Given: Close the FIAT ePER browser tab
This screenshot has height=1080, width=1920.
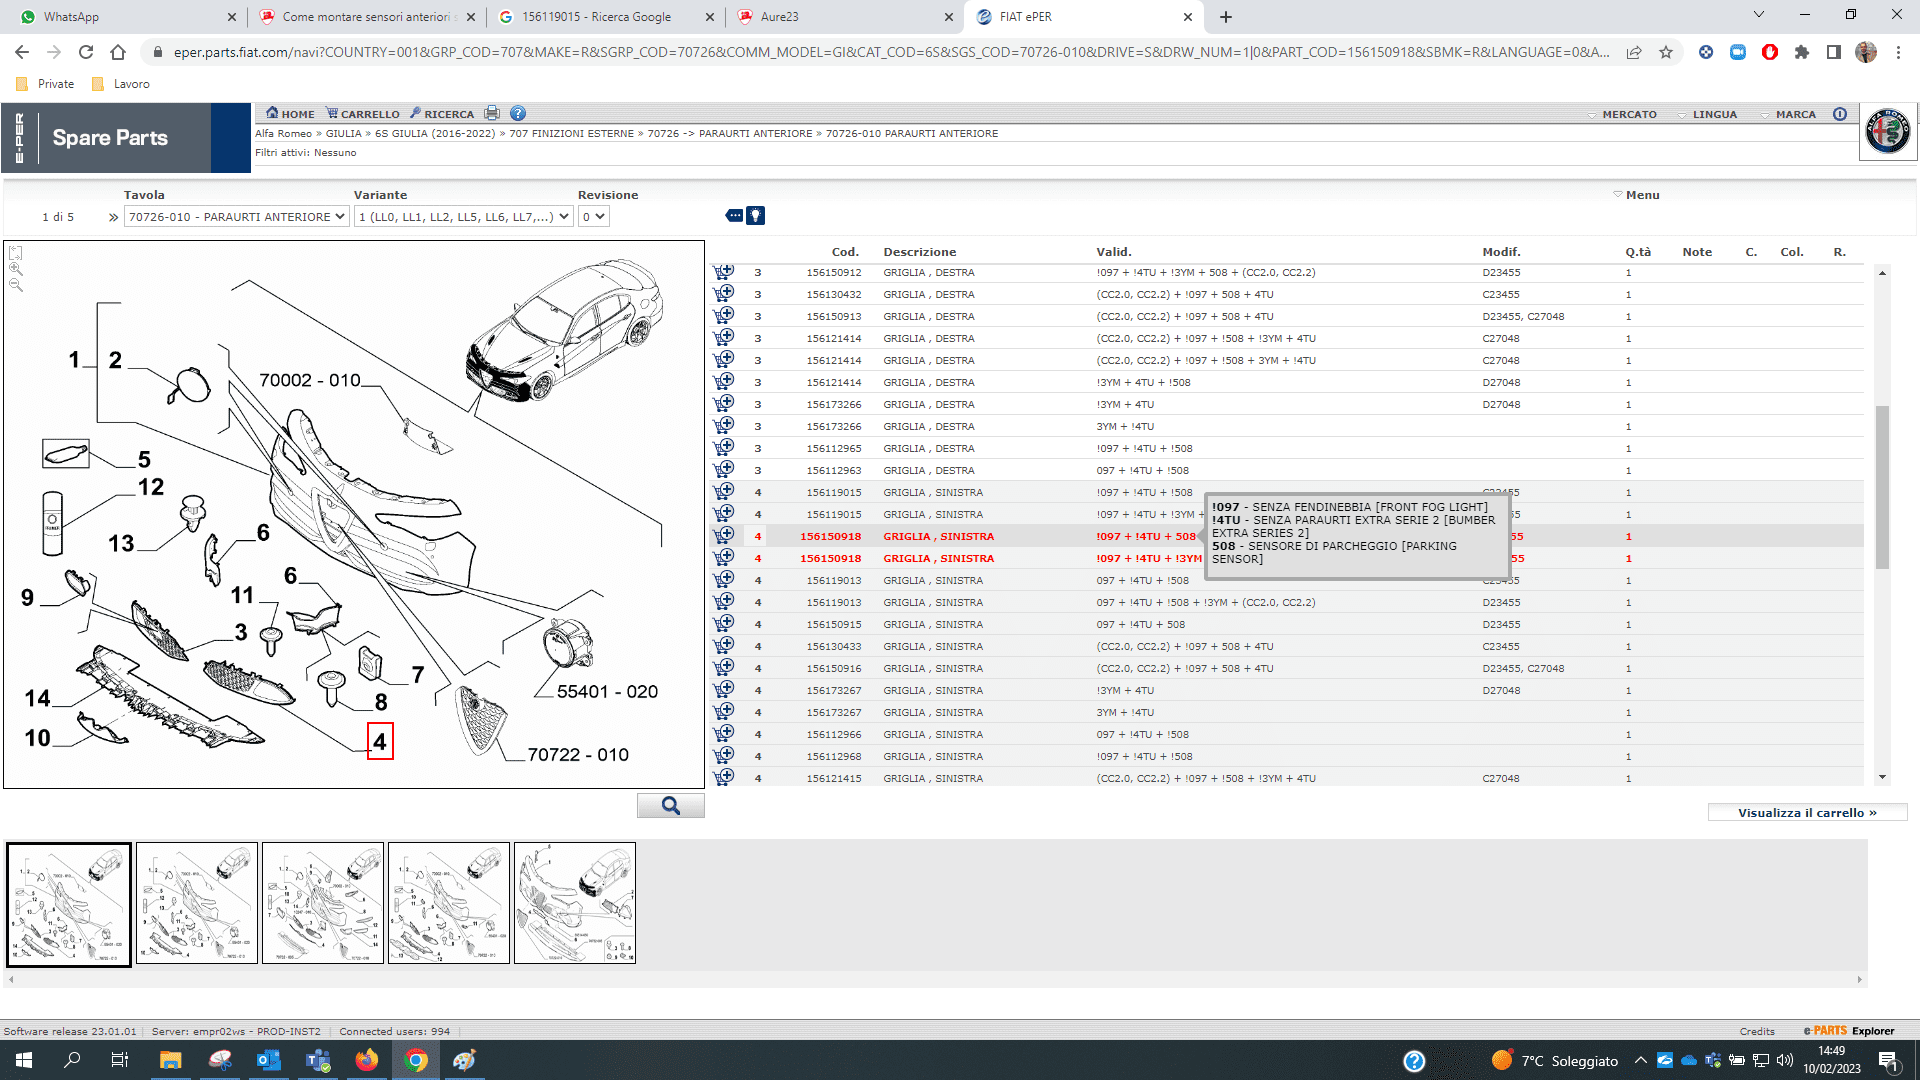Looking at the screenshot, I should coord(1188,17).
